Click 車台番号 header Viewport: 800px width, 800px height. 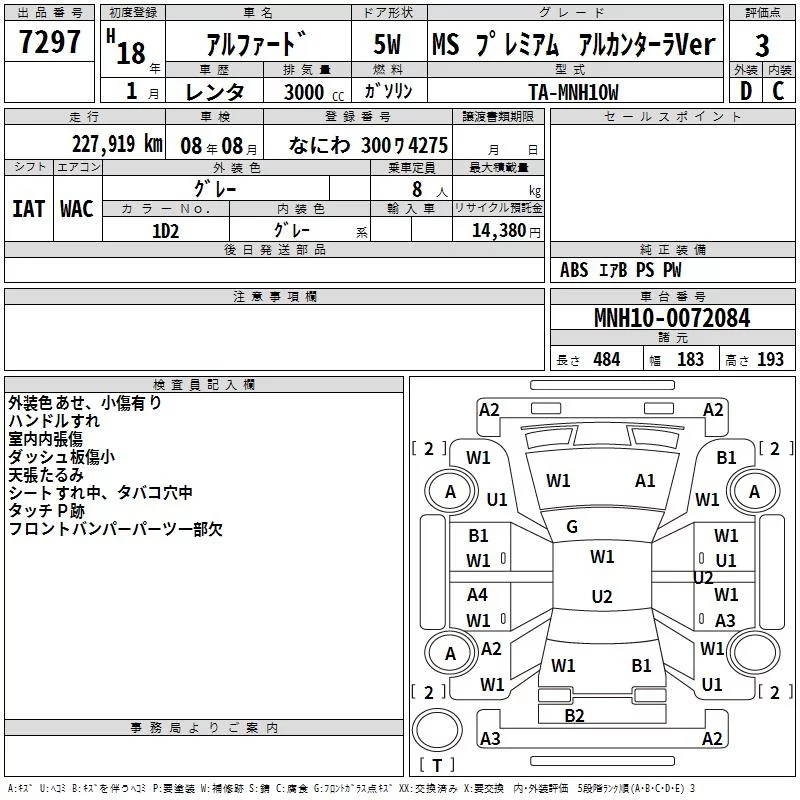[672, 296]
